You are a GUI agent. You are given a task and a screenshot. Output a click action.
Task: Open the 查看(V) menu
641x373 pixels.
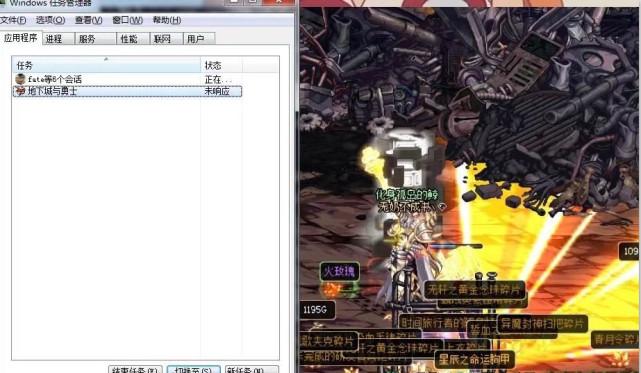[x=88, y=20]
